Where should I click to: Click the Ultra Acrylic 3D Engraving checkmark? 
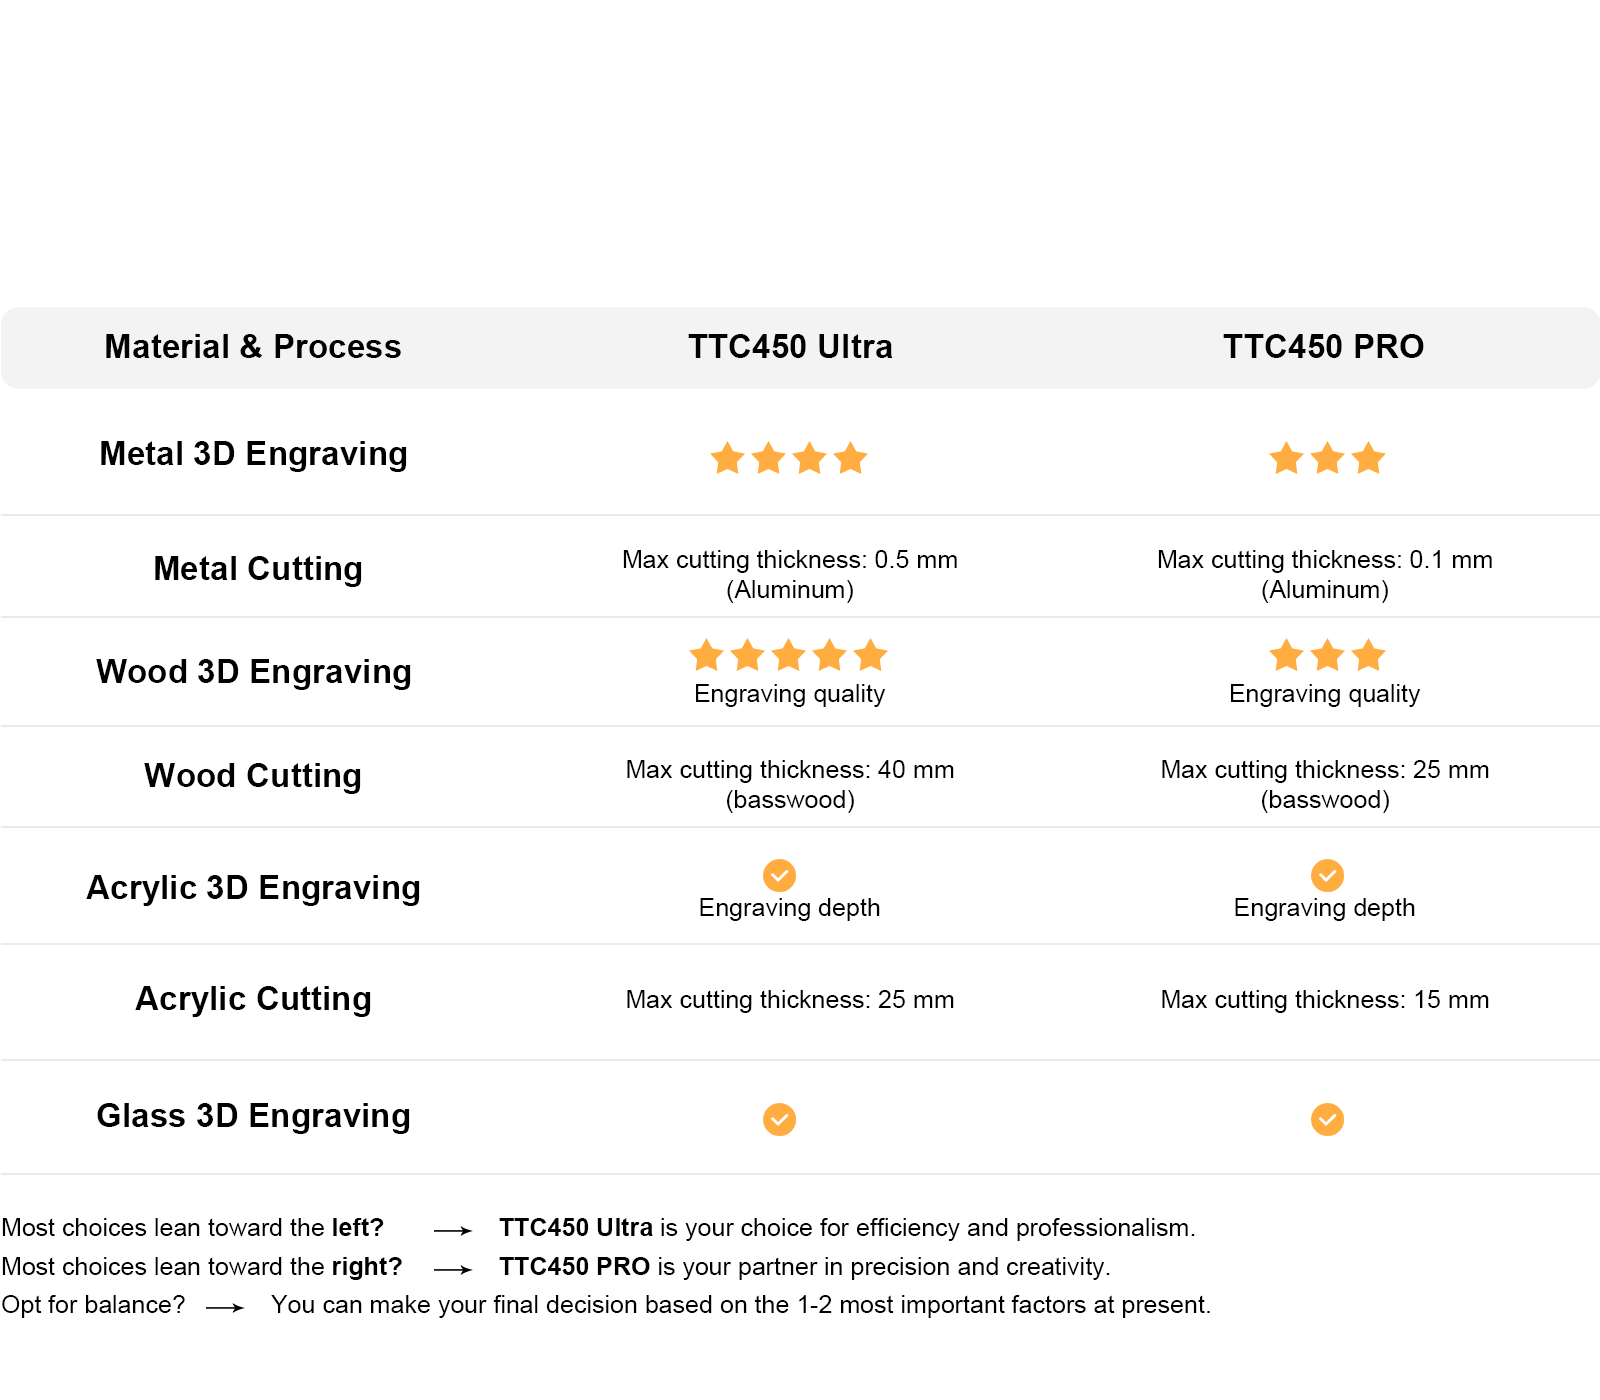coord(779,875)
